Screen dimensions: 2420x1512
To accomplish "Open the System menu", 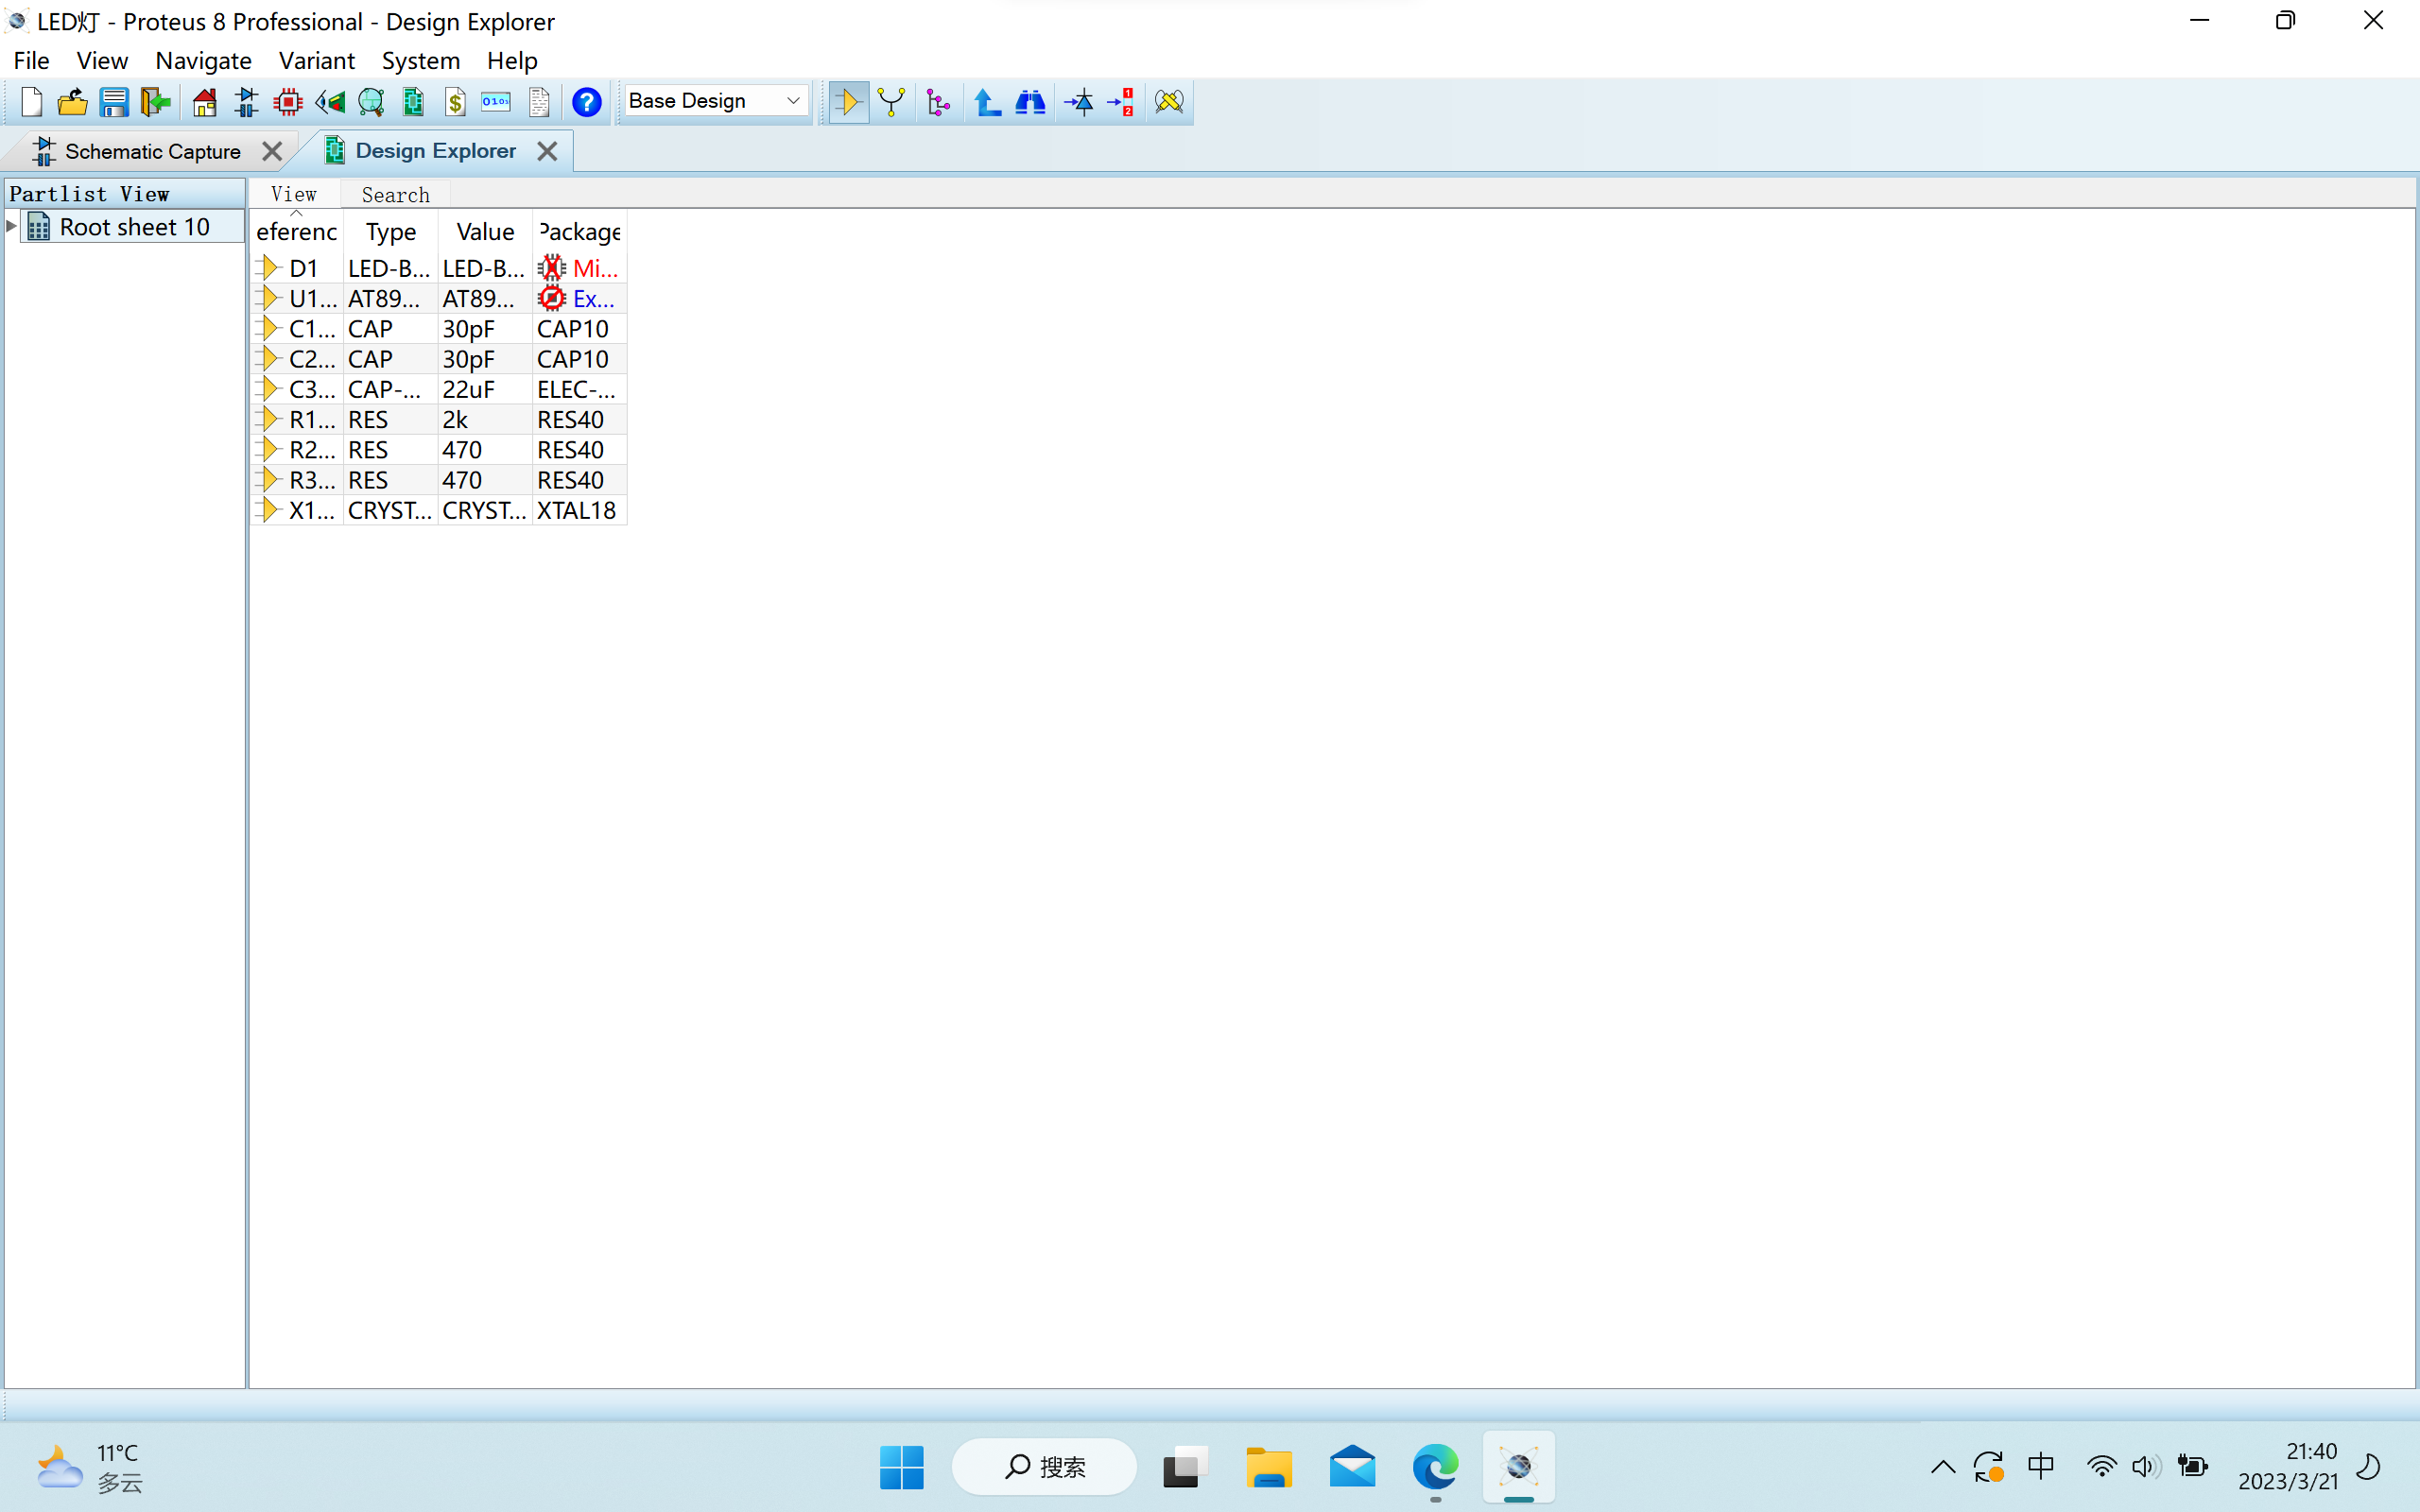I will pyautogui.click(x=421, y=60).
